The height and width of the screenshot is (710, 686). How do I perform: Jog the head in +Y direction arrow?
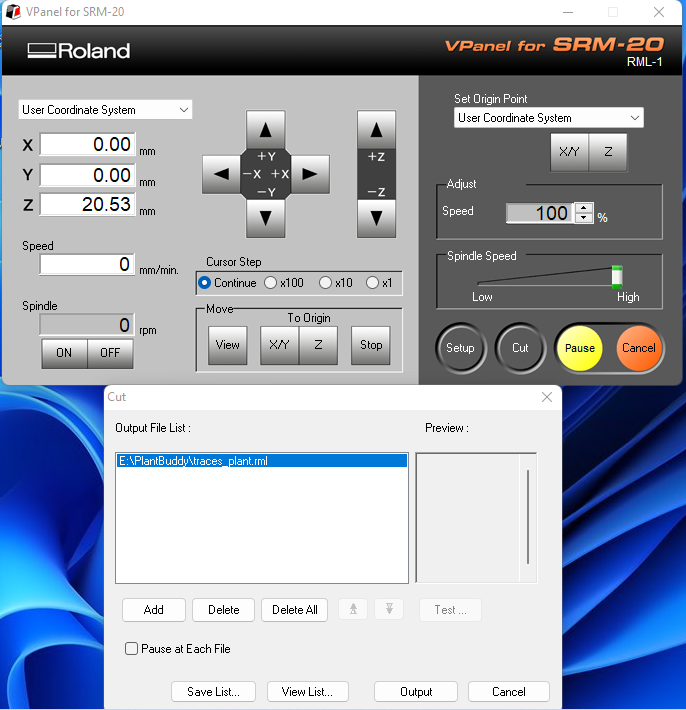coord(266,130)
